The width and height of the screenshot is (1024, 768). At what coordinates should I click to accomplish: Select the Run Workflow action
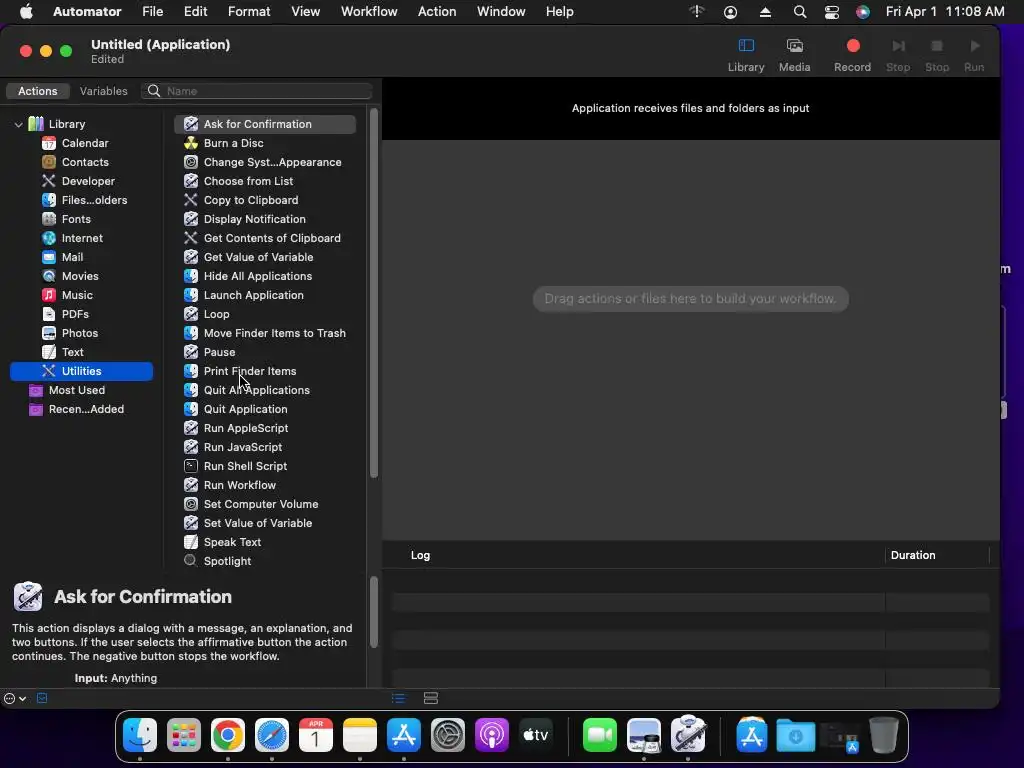tap(265, 484)
